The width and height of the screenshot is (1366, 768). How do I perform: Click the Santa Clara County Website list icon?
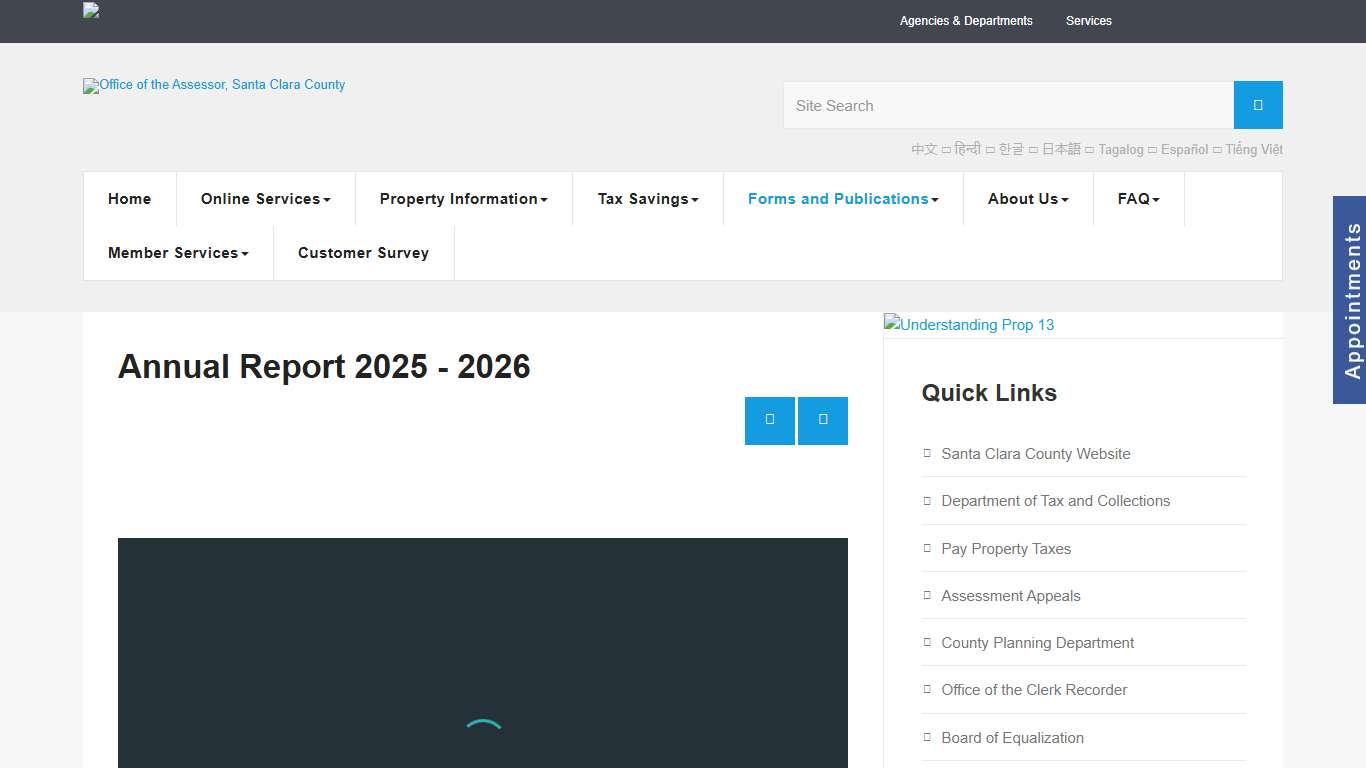[x=927, y=453]
